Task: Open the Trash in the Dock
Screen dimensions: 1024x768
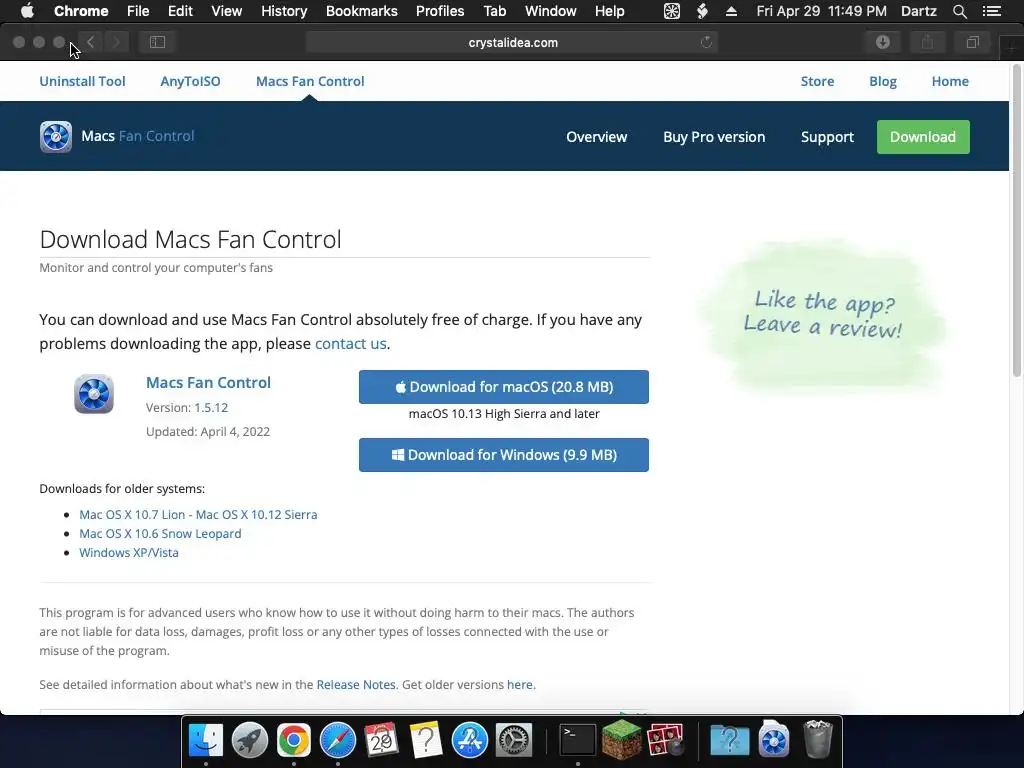Action: tap(818, 739)
